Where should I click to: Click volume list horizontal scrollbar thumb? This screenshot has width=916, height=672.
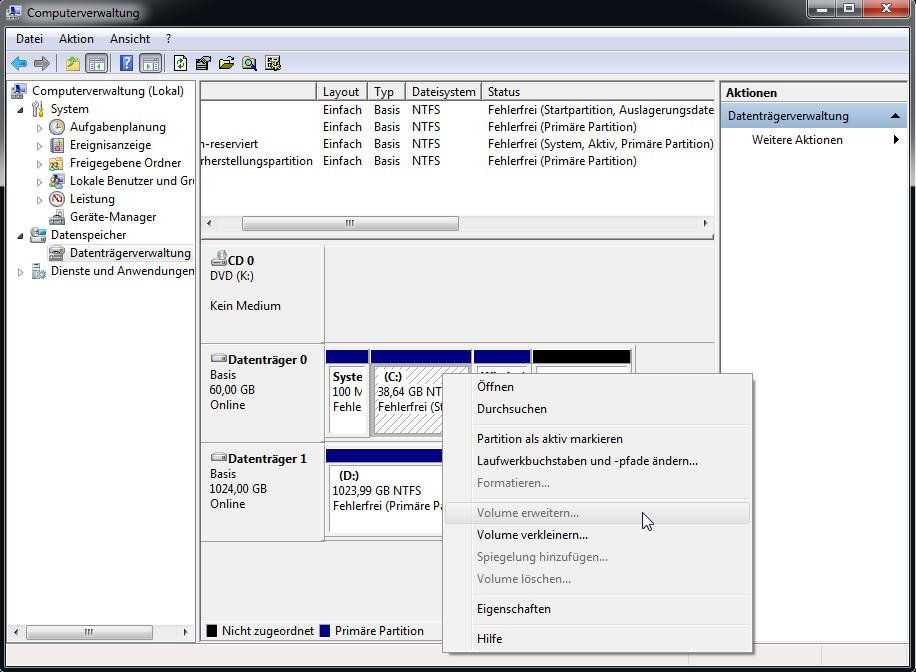pyautogui.click(x=350, y=223)
